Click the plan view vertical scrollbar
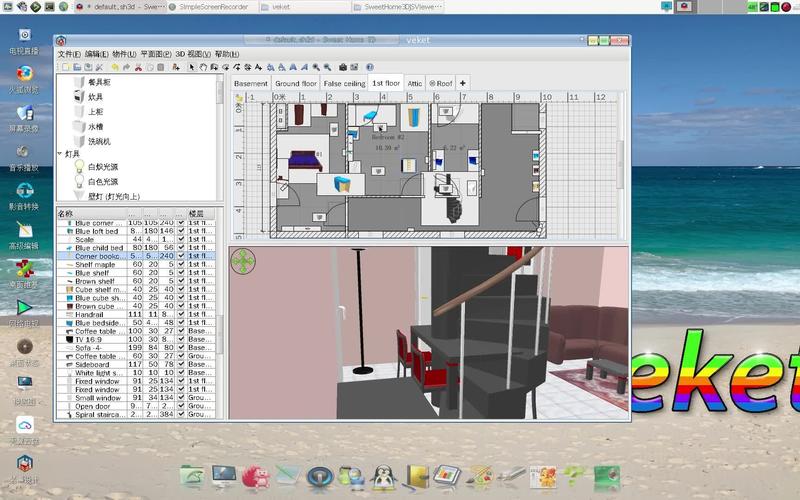This screenshot has height=500, width=800. tap(621, 163)
